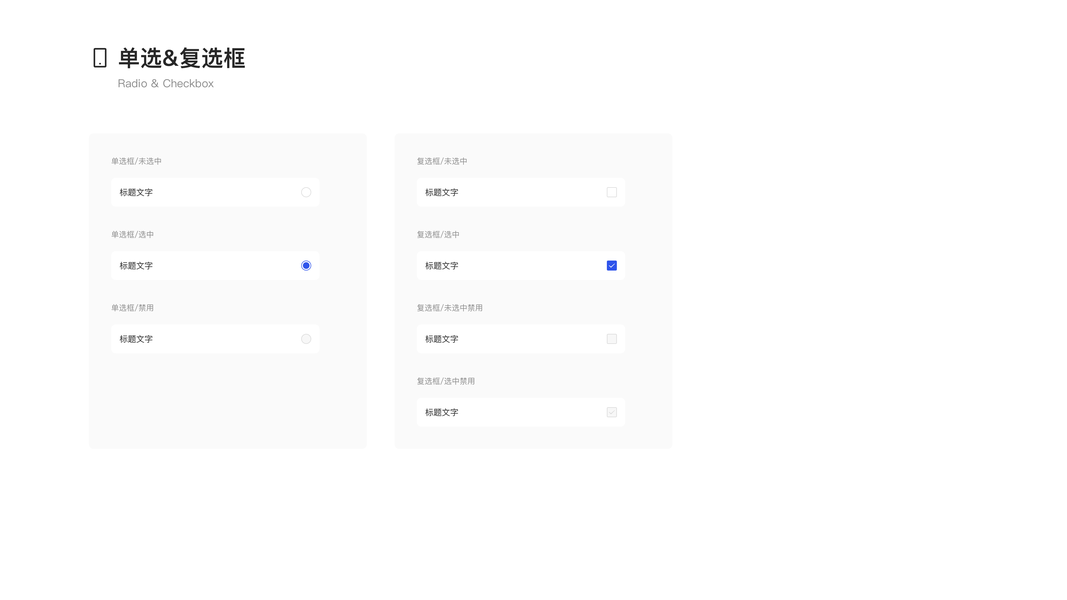Screen dimensions: 1067x600
Task: Click the 复选框/未选中禁用 section label
Action: coord(450,308)
